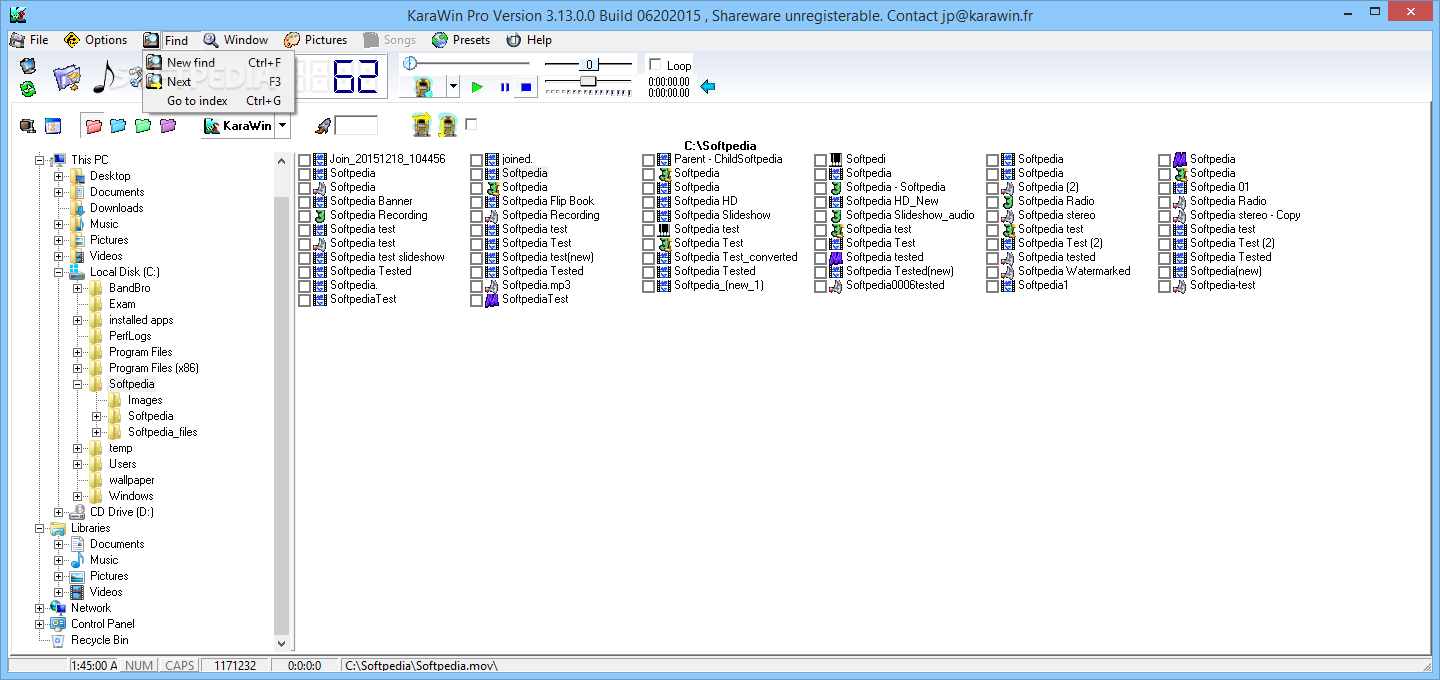Choose Go to index menu entry

[219, 101]
